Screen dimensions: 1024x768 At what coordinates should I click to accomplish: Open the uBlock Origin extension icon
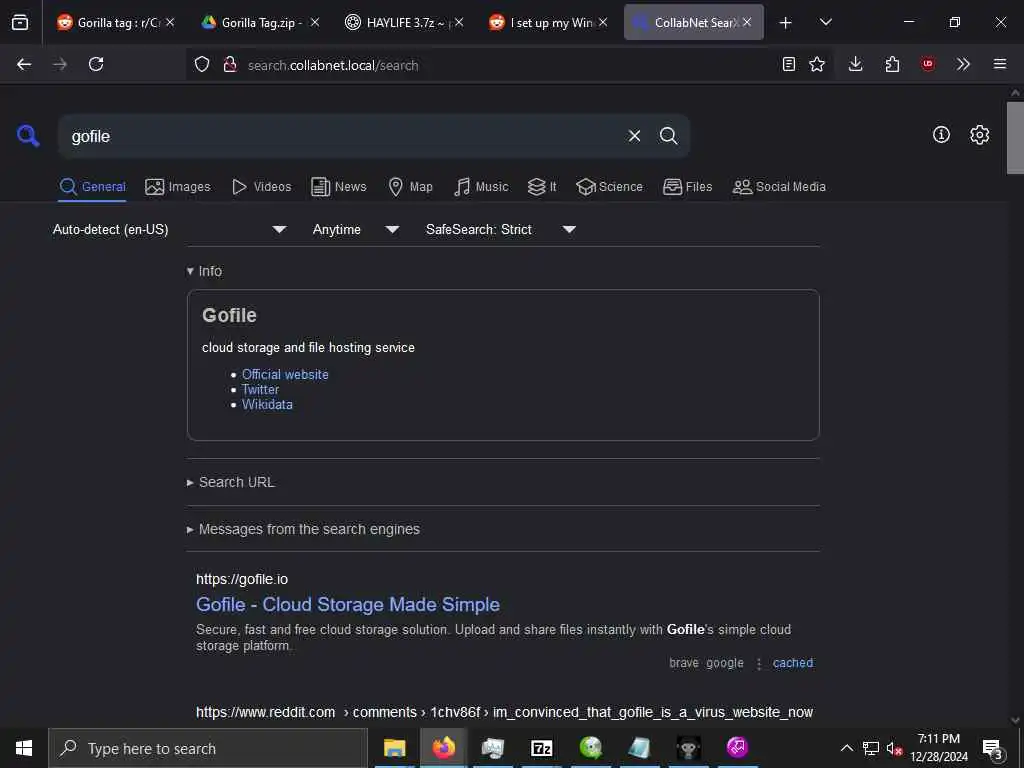click(x=928, y=64)
